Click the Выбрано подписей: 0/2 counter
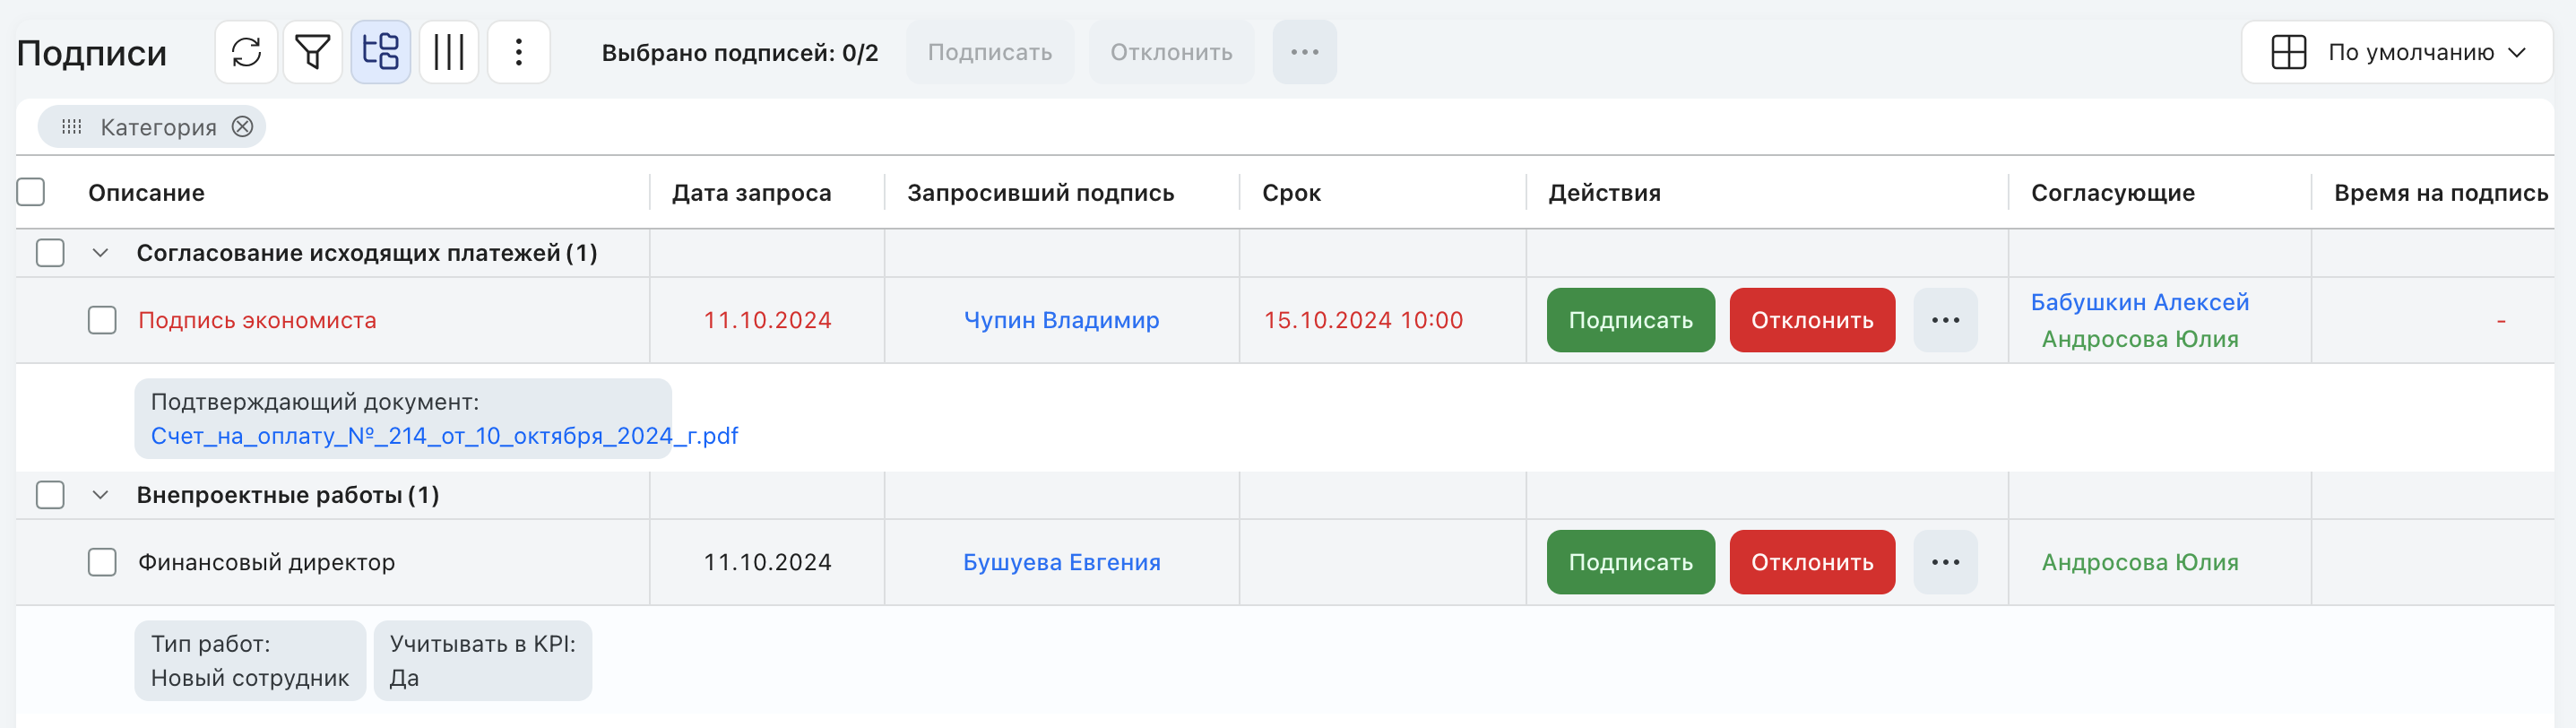The height and width of the screenshot is (728, 2576). [740, 52]
